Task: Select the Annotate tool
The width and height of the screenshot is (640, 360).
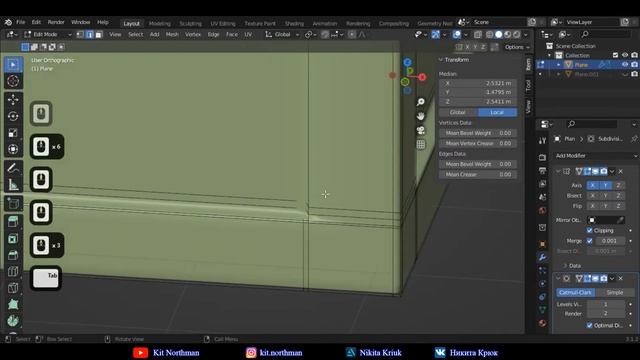Action: point(13,168)
